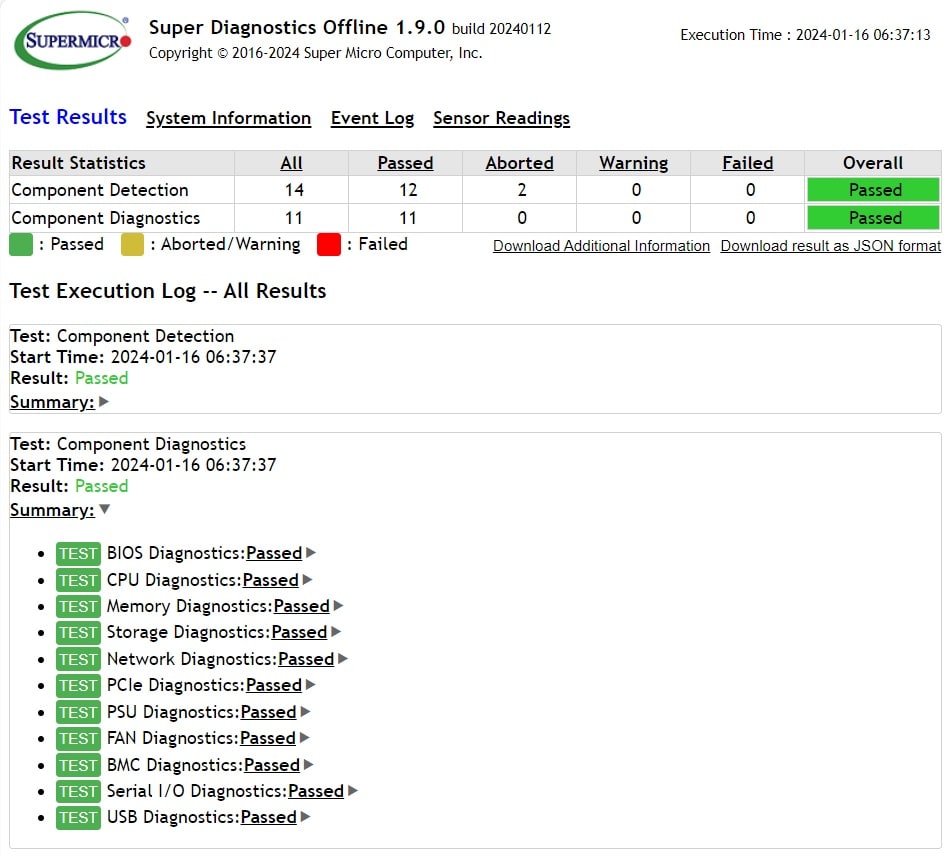Click the TEST badge next to CPU Diagnostics
951x858 pixels.
tap(78, 579)
